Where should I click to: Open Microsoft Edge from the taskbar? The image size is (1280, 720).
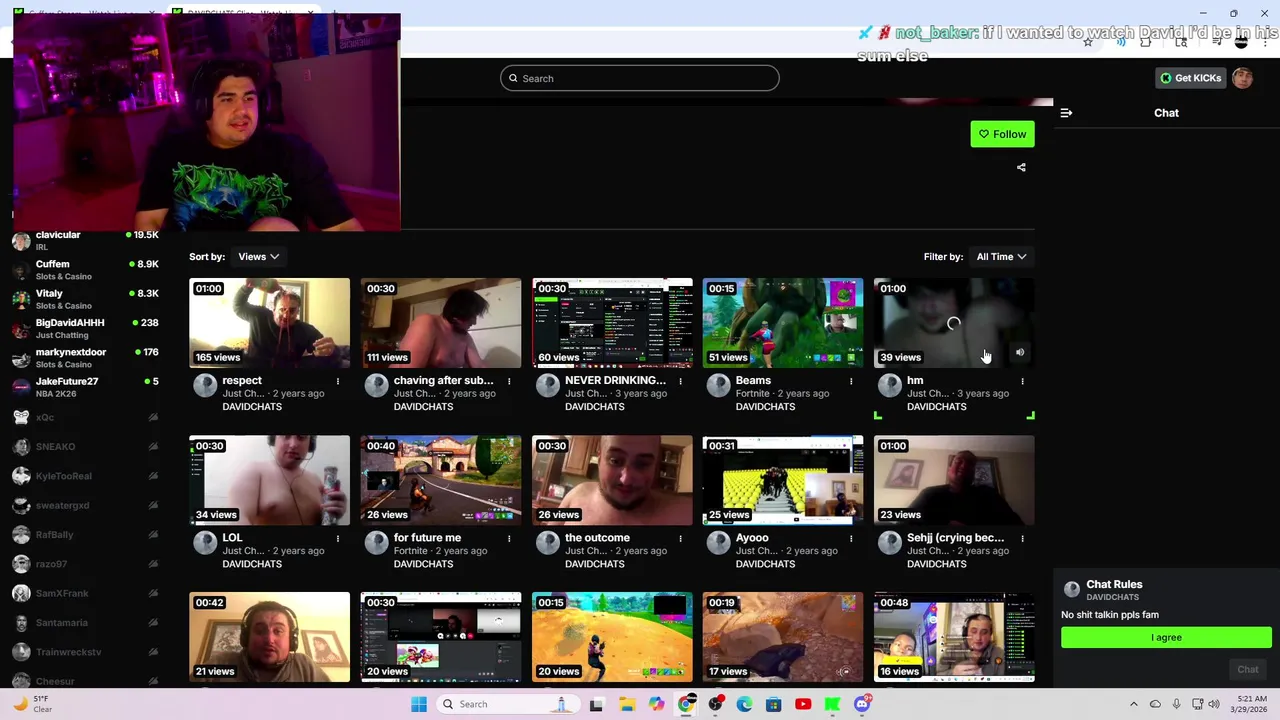pyautogui.click(x=744, y=704)
